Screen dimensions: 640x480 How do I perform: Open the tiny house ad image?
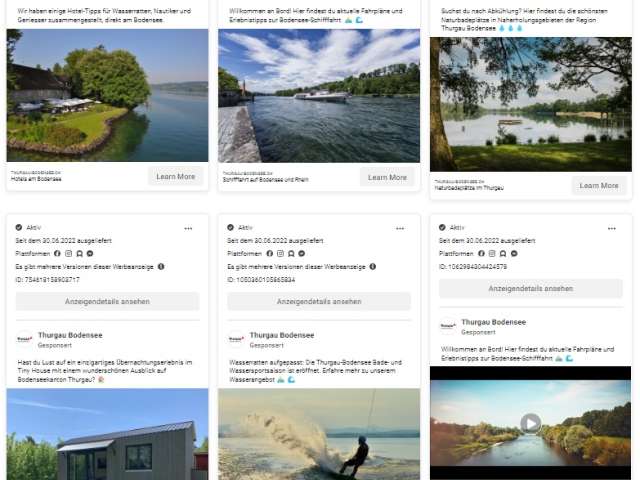point(107,434)
